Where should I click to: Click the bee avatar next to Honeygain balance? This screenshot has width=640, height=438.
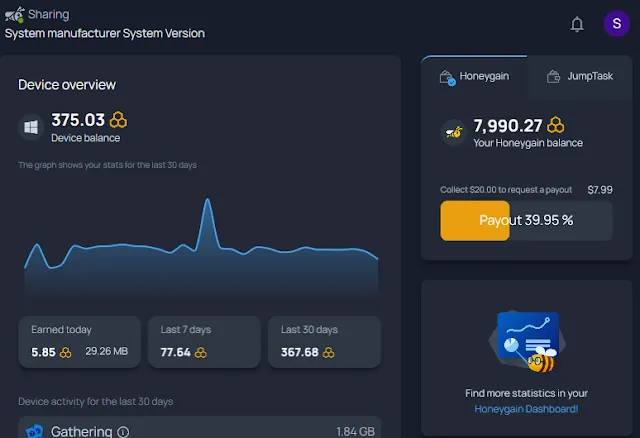tap(454, 132)
